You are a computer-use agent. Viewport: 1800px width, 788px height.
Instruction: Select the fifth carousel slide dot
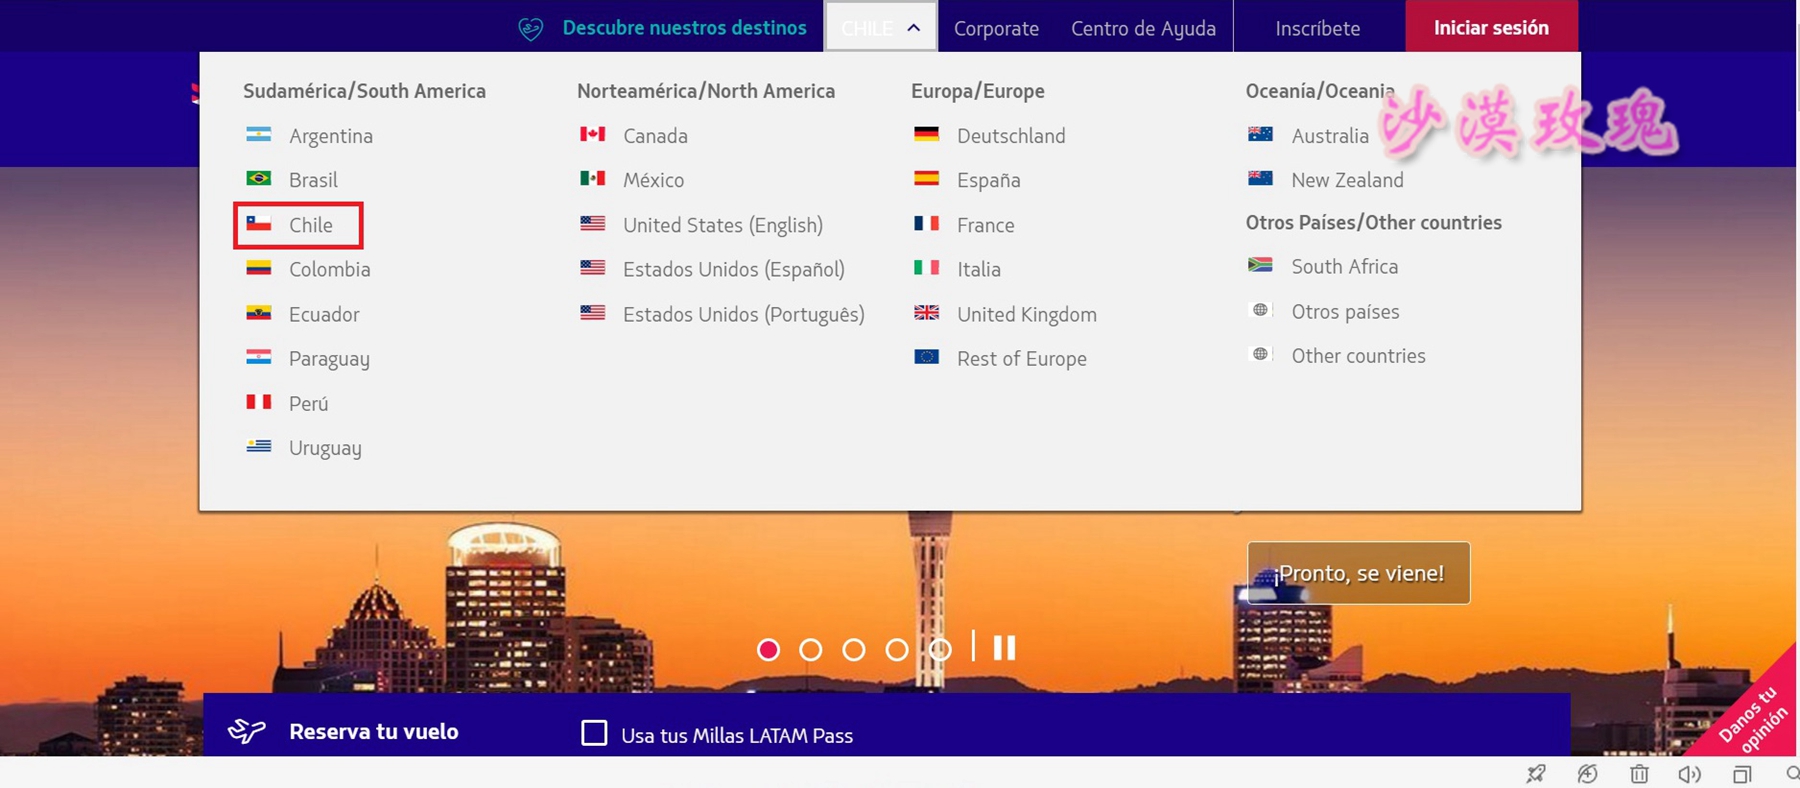click(x=940, y=650)
